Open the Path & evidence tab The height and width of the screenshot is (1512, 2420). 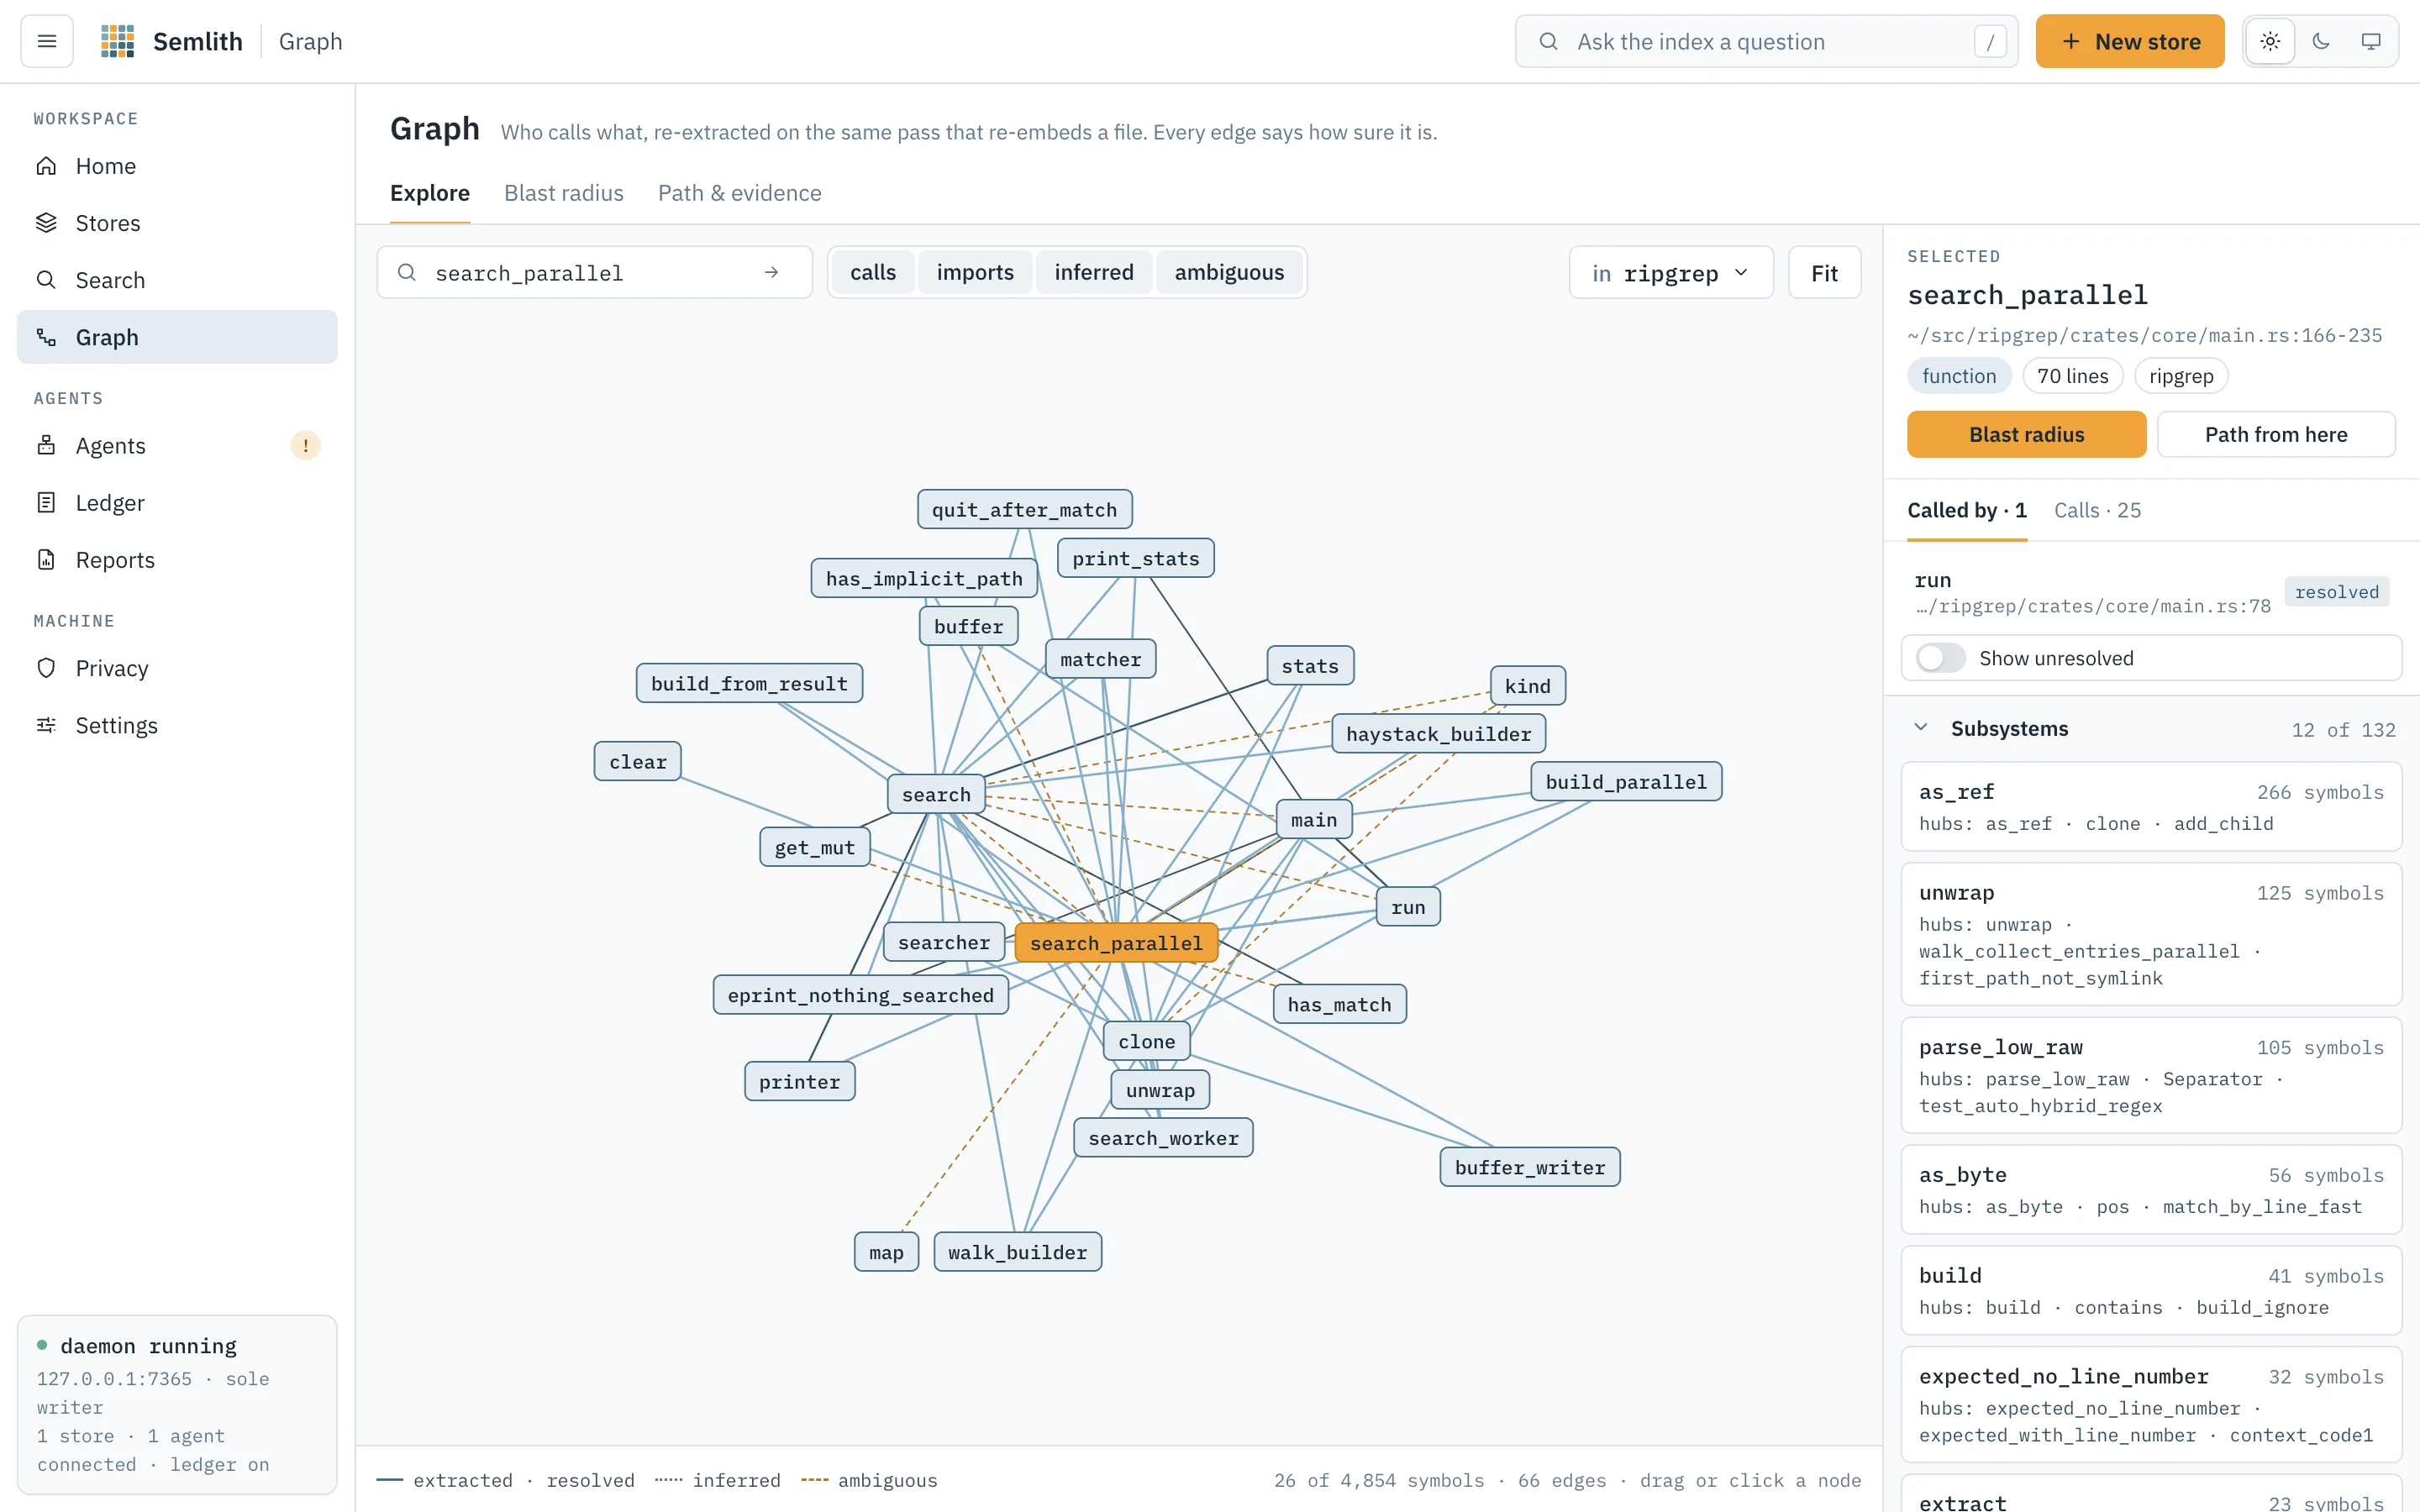pos(740,193)
